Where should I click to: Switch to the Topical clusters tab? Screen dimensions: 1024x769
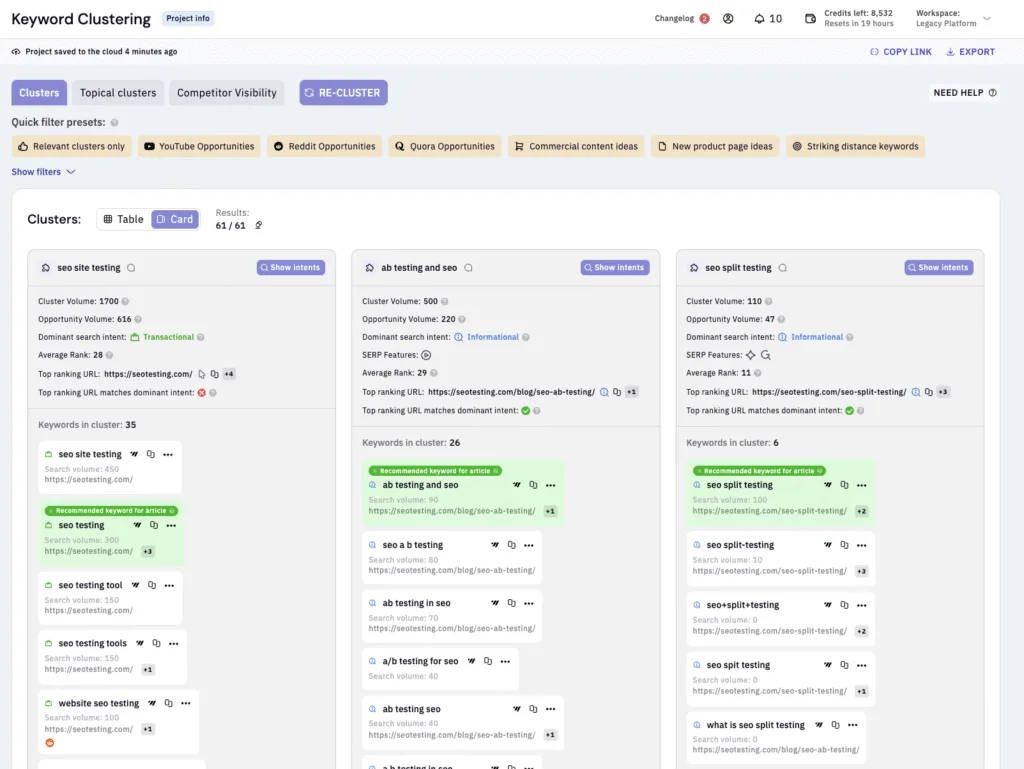(x=117, y=92)
